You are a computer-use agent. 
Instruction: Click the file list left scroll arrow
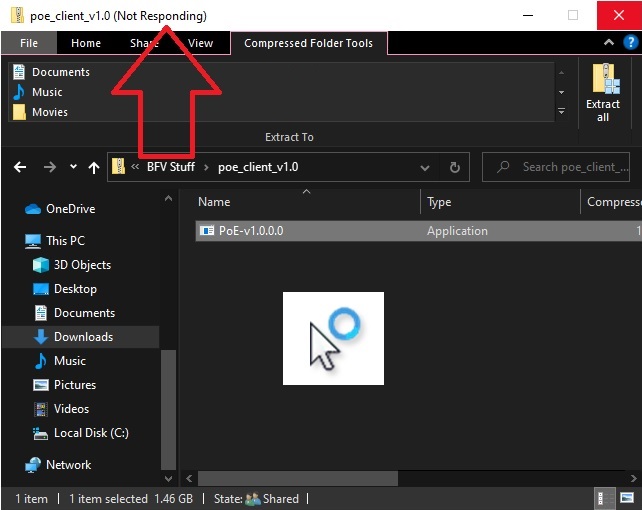tap(189, 478)
